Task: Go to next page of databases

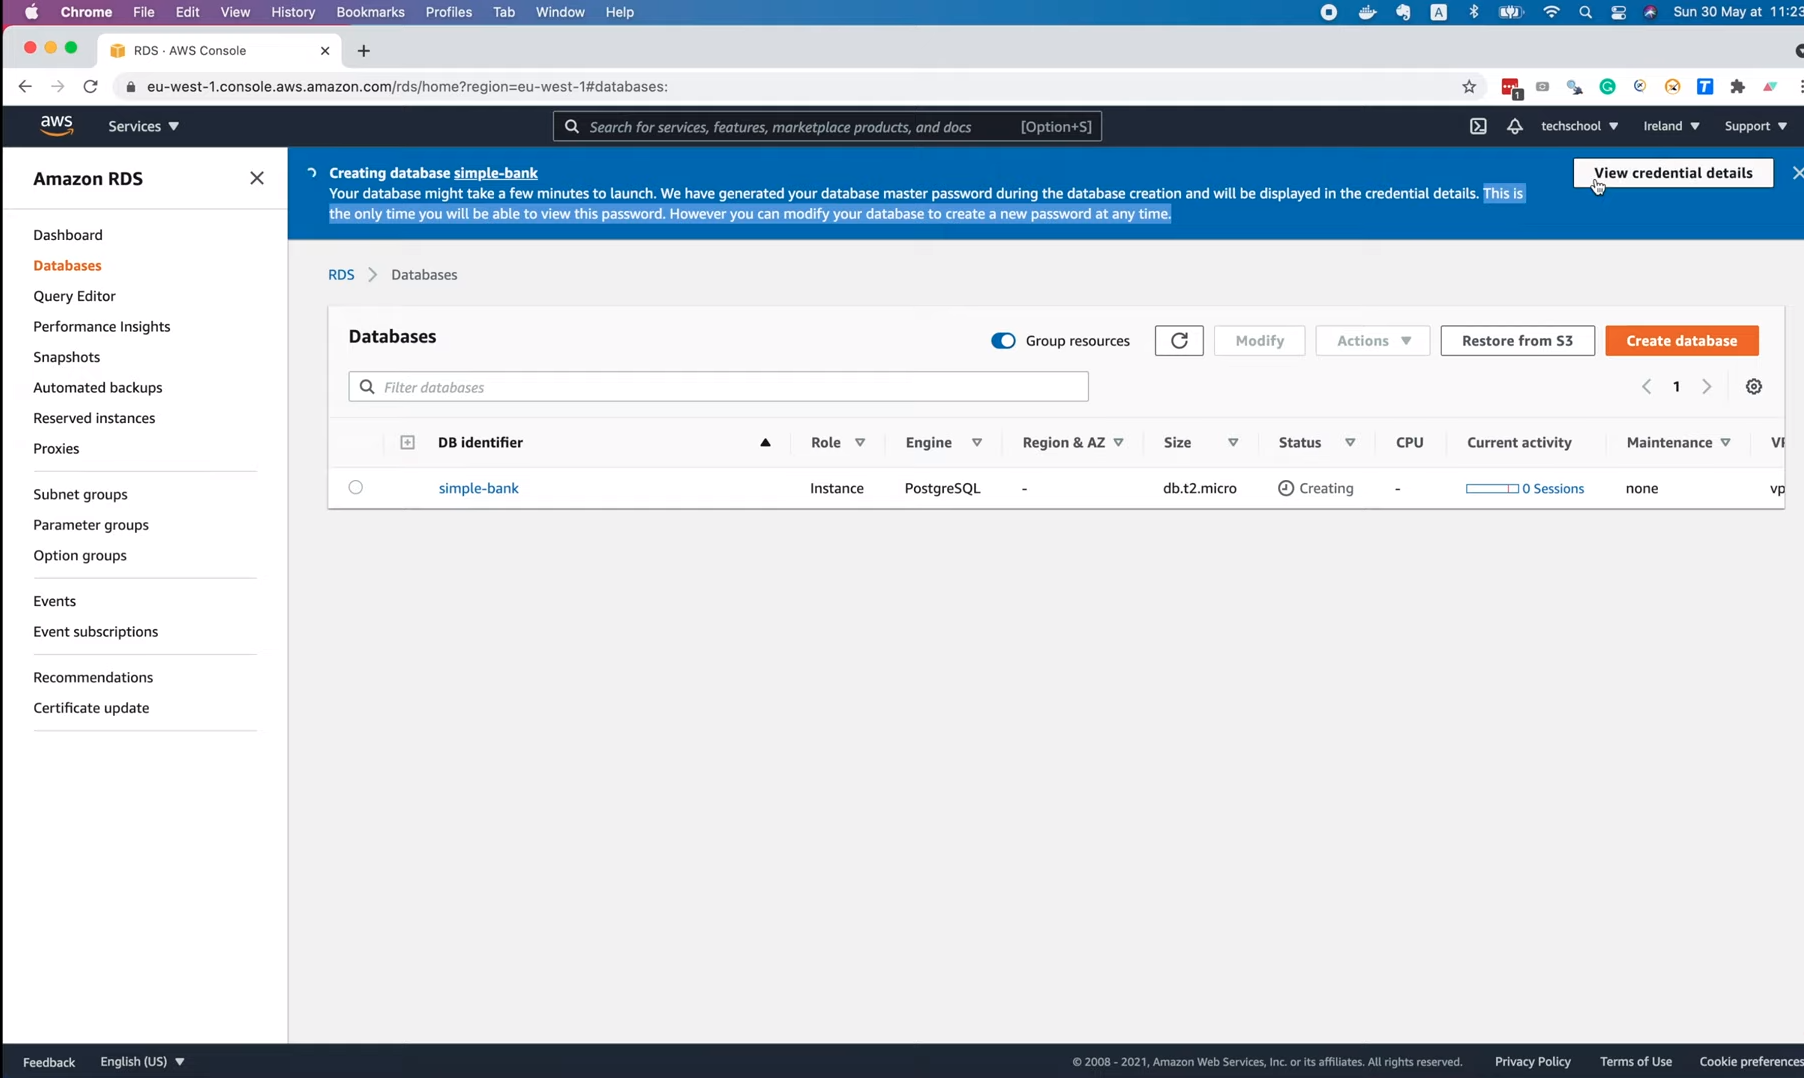Action: click(x=1706, y=387)
